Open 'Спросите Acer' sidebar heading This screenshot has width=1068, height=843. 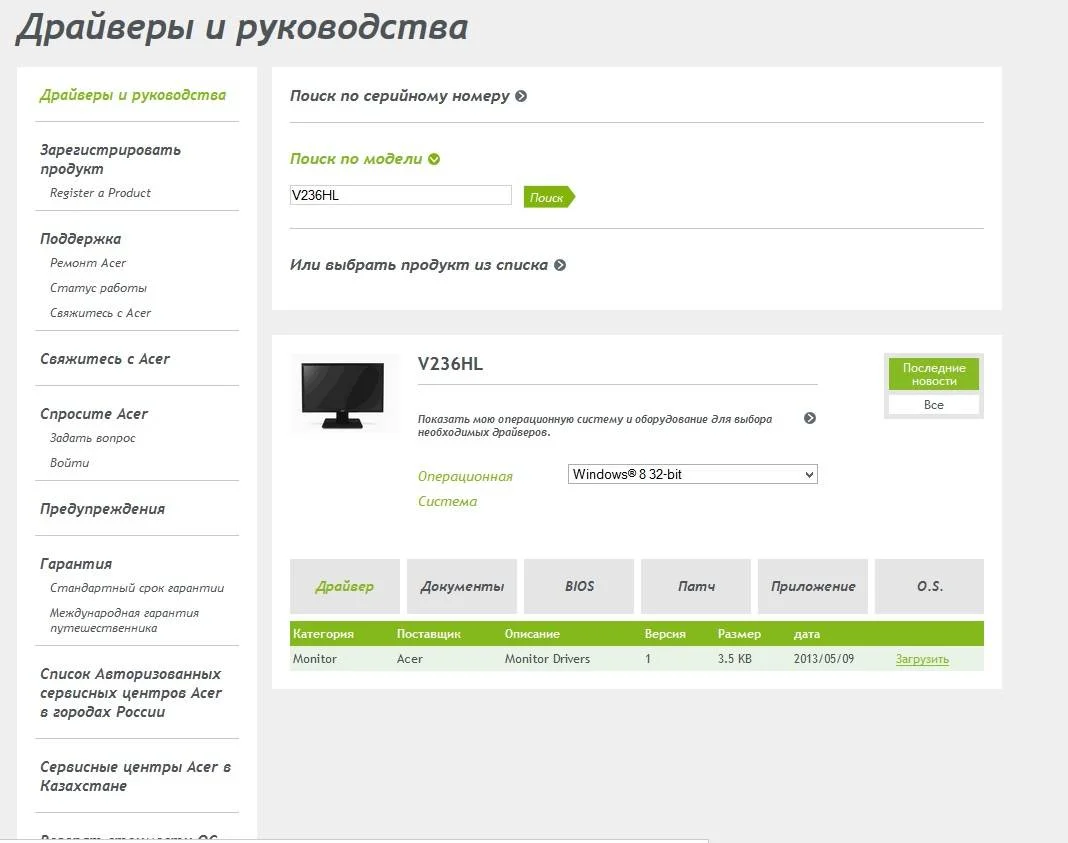94,414
